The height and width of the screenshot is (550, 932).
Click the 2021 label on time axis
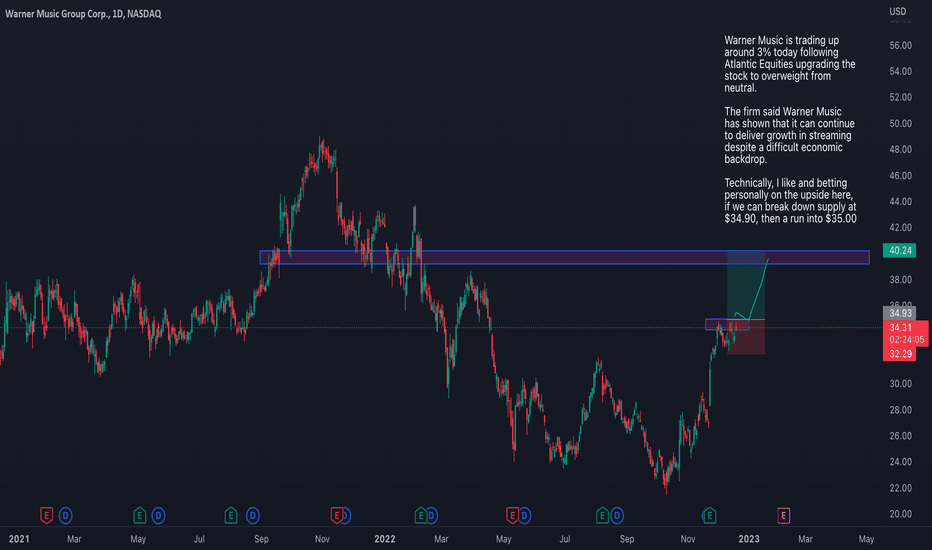tap(18, 539)
